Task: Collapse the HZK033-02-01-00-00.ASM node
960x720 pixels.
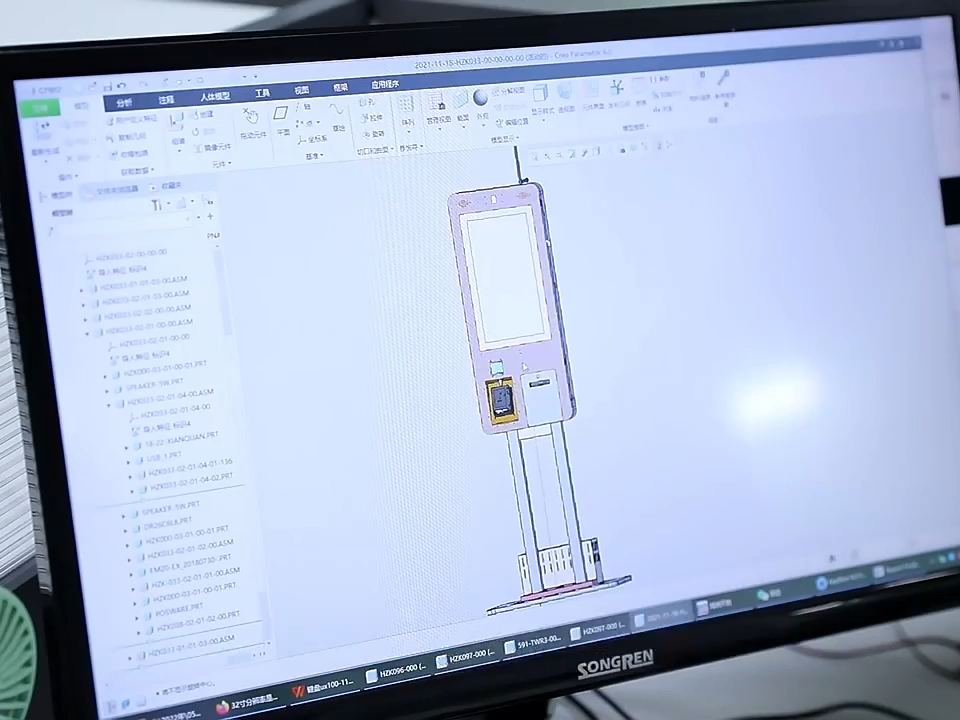Action: click(x=87, y=333)
